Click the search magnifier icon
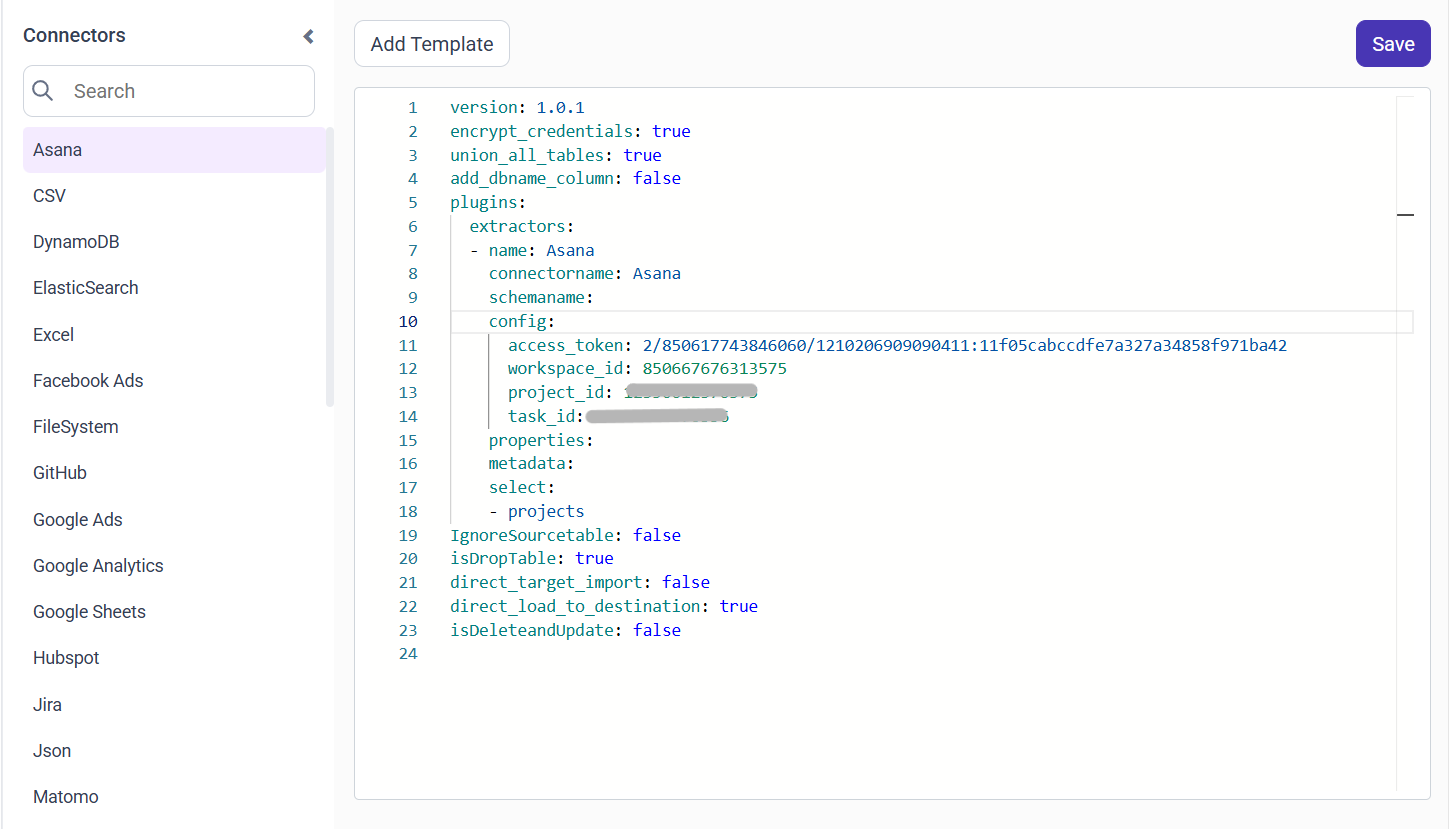Screen dimensions: 1449x829 43,90
